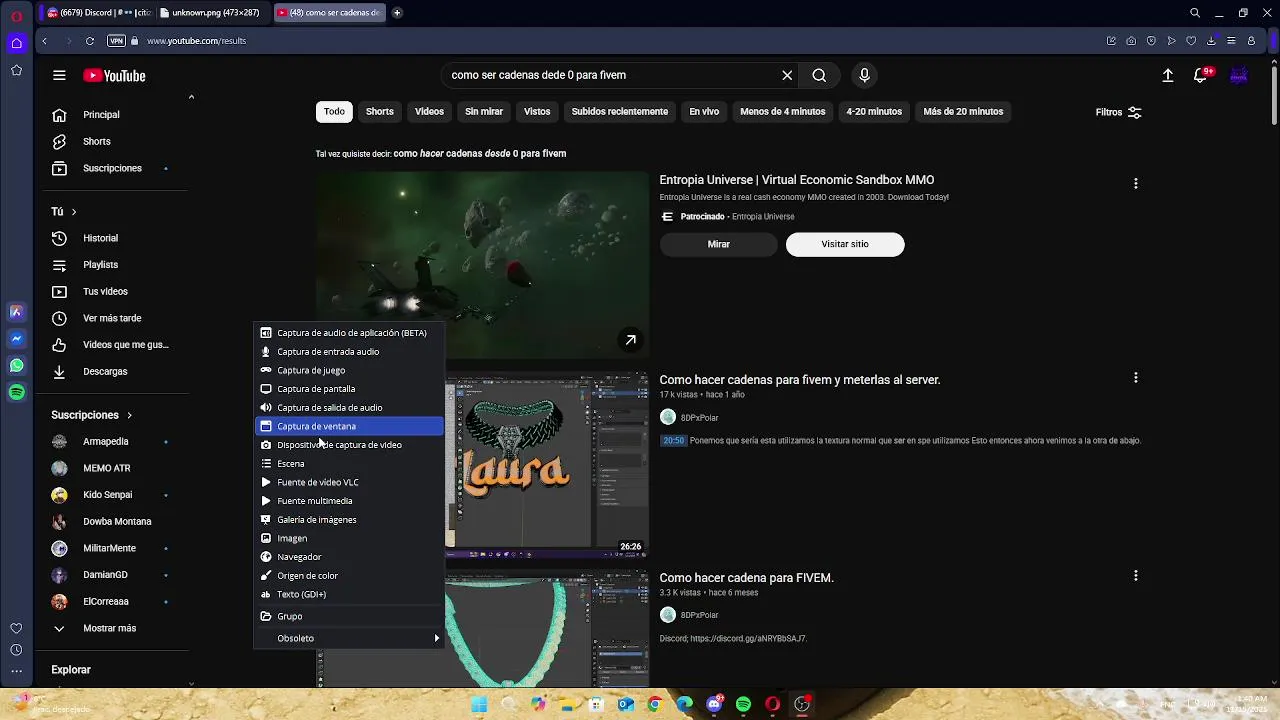Choose Fuente multimedia source
Viewport: 1280px width, 720px height.
point(349,501)
